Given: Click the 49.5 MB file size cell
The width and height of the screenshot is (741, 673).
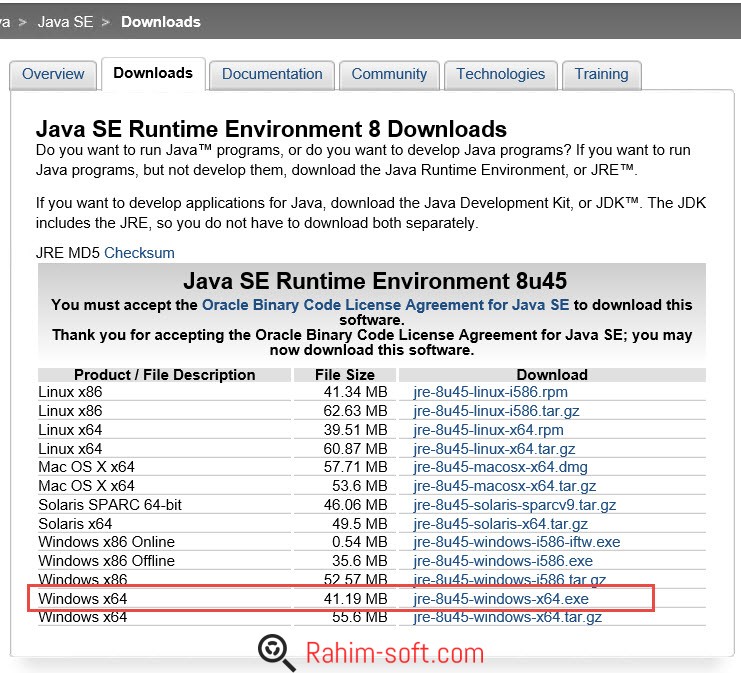Looking at the screenshot, I should (359, 524).
